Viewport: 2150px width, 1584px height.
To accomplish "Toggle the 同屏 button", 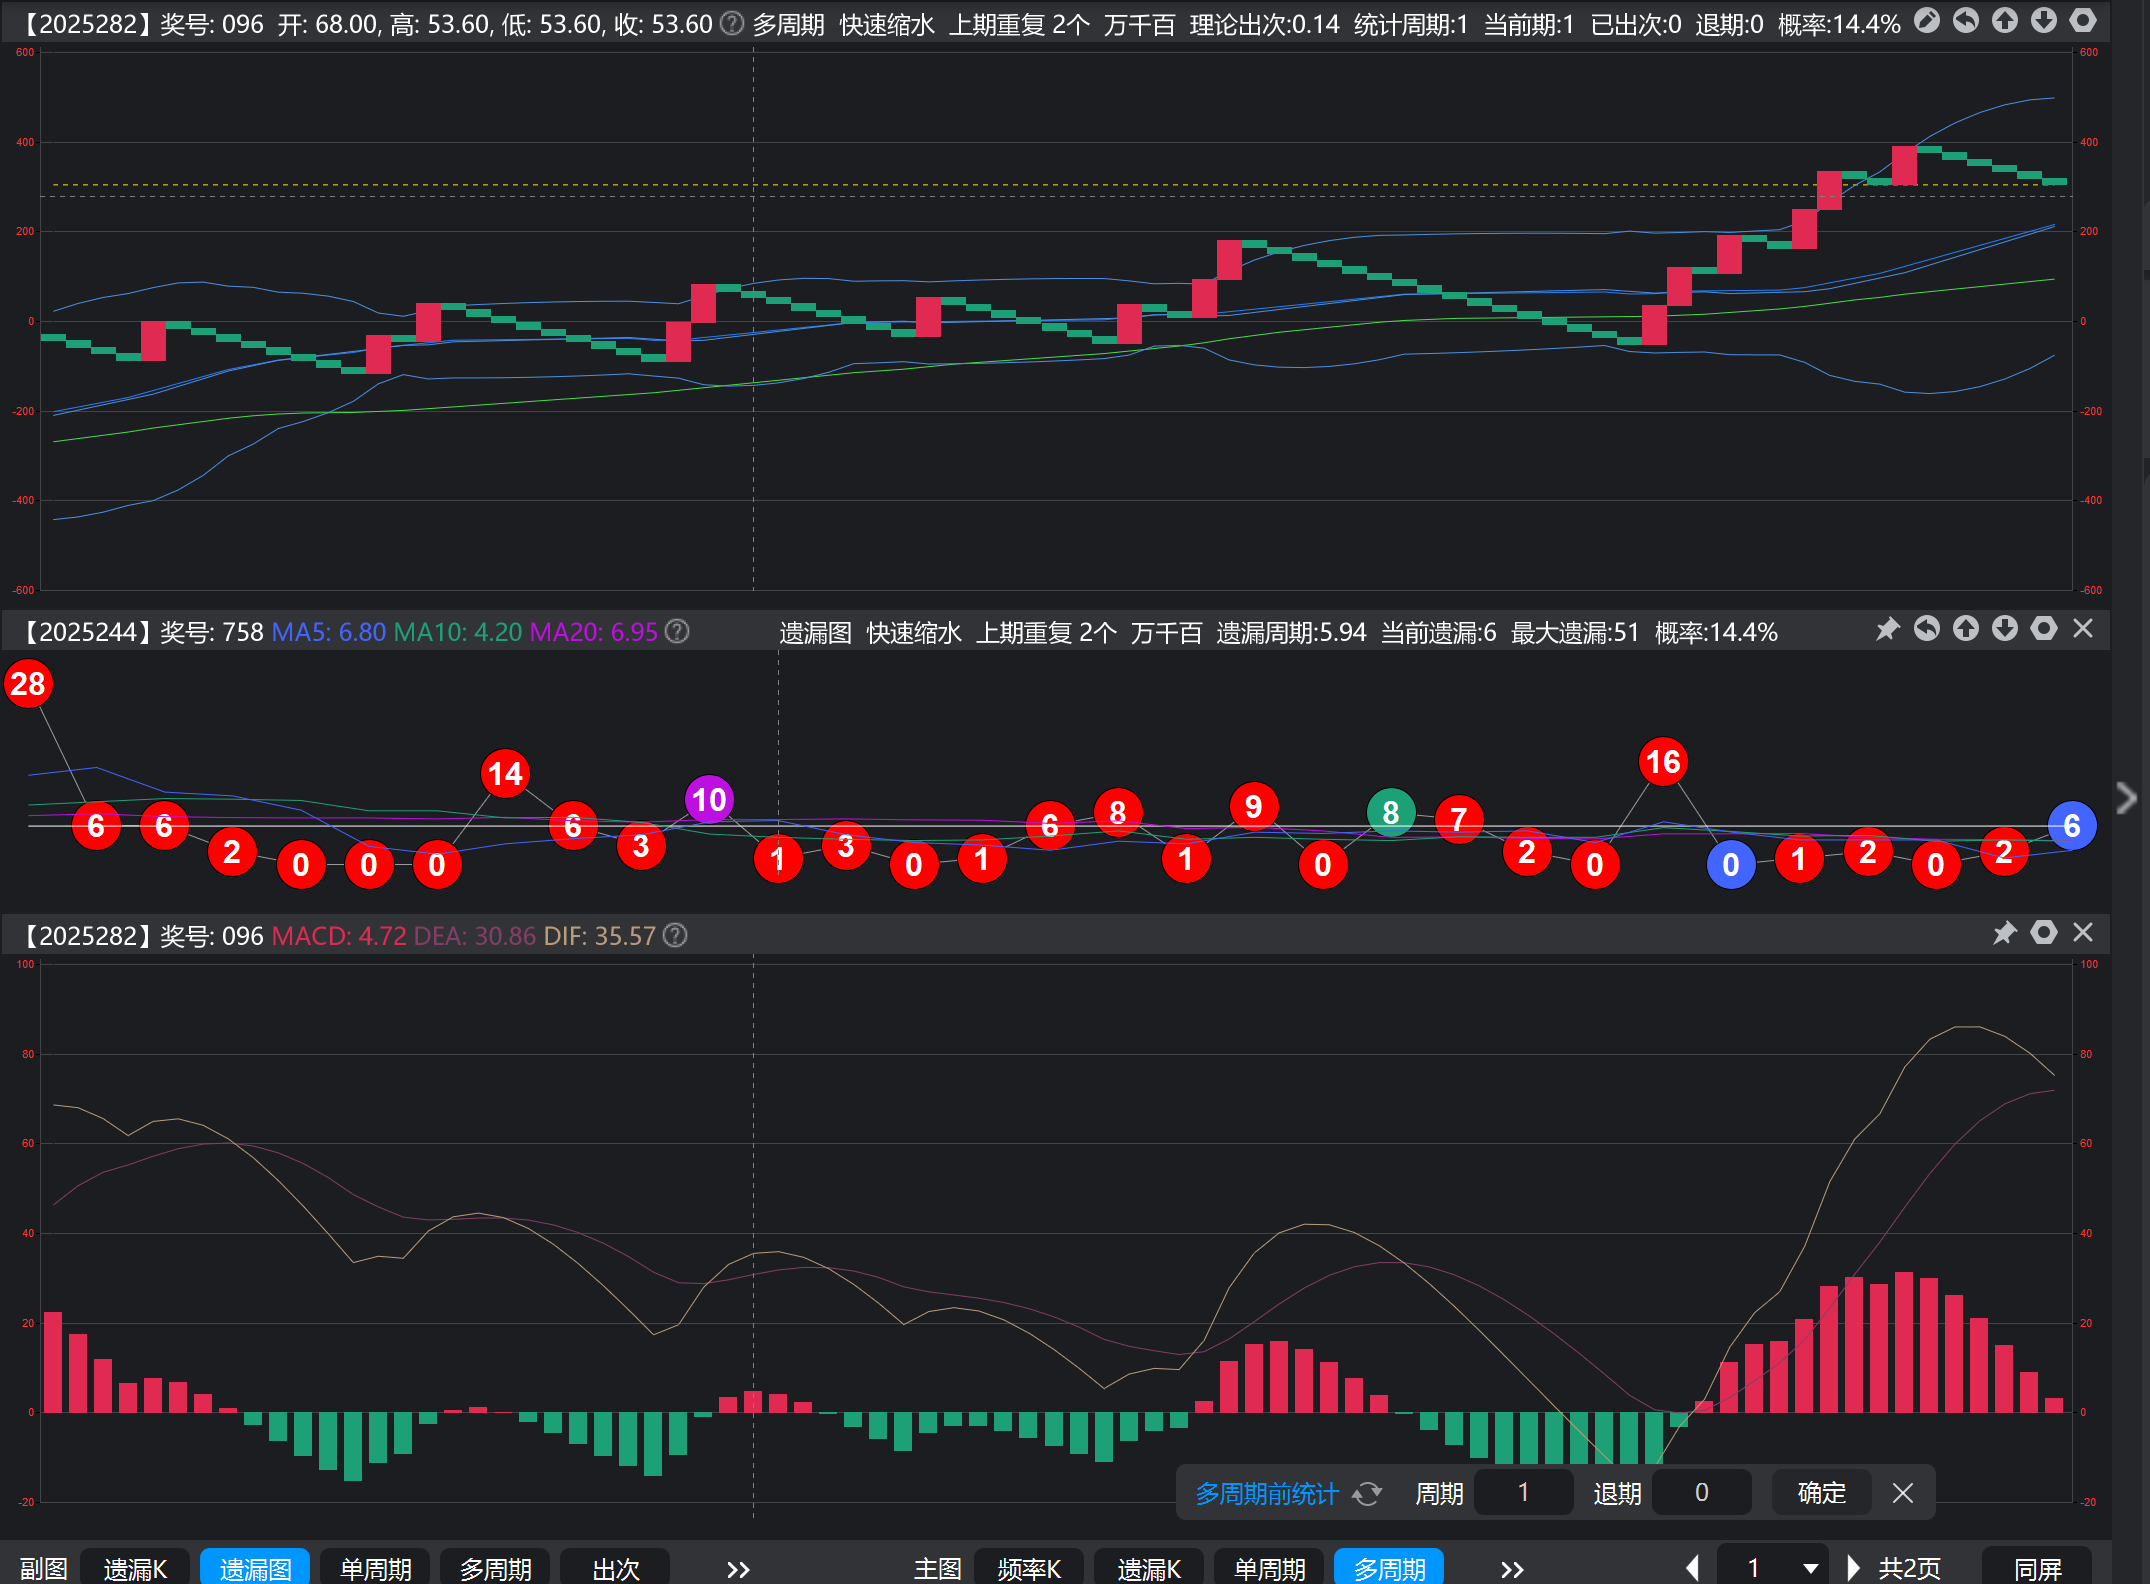I will (2037, 1568).
